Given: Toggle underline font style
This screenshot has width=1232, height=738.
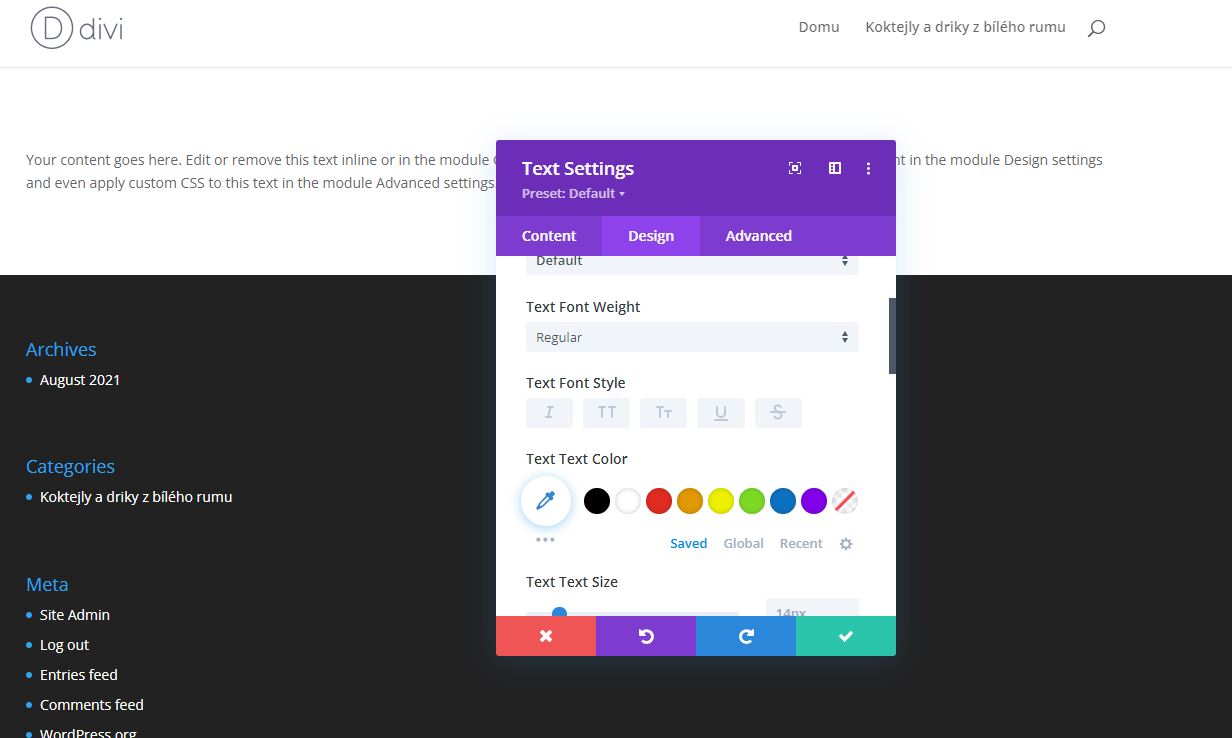Looking at the screenshot, I should [x=721, y=413].
